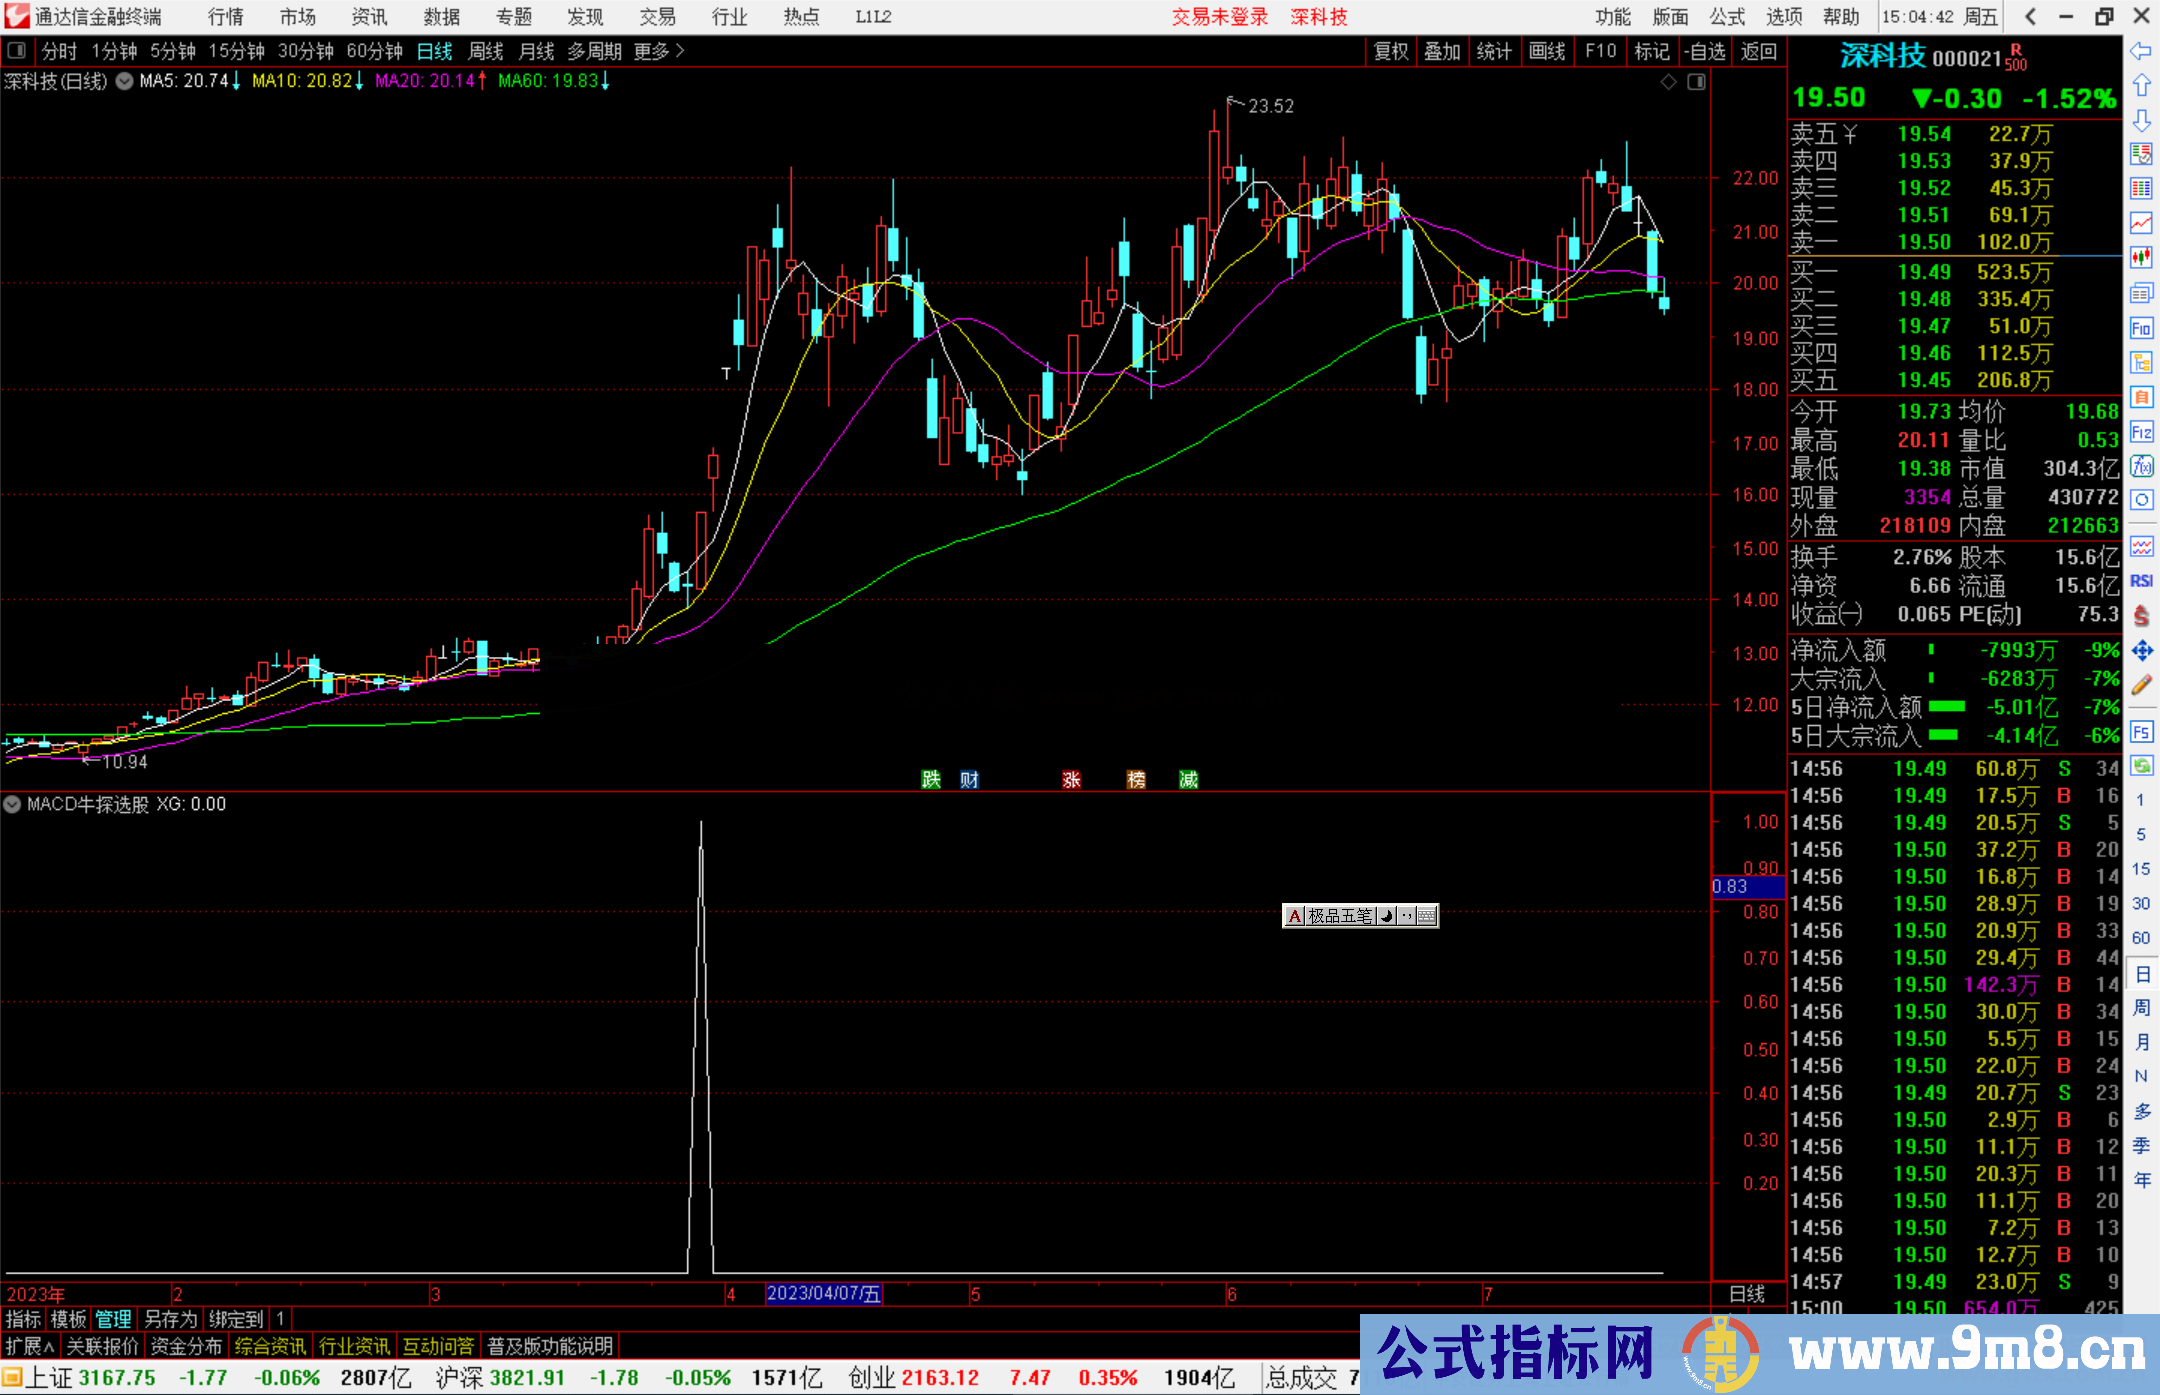Click the green refresh icon in sidebar
The width and height of the screenshot is (2160, 1395).
click(x=2141, y=766)
